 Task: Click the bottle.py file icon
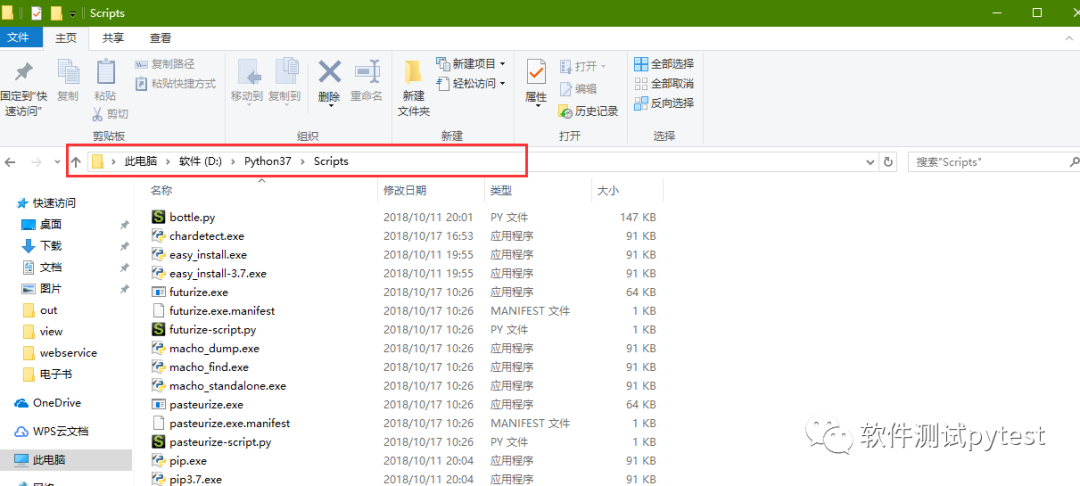pyautogui.click(x=158, y=217)
